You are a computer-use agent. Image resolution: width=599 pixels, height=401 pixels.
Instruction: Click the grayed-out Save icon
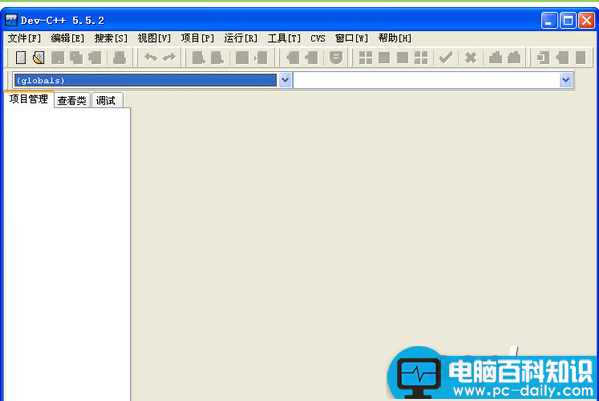(57, 58)
